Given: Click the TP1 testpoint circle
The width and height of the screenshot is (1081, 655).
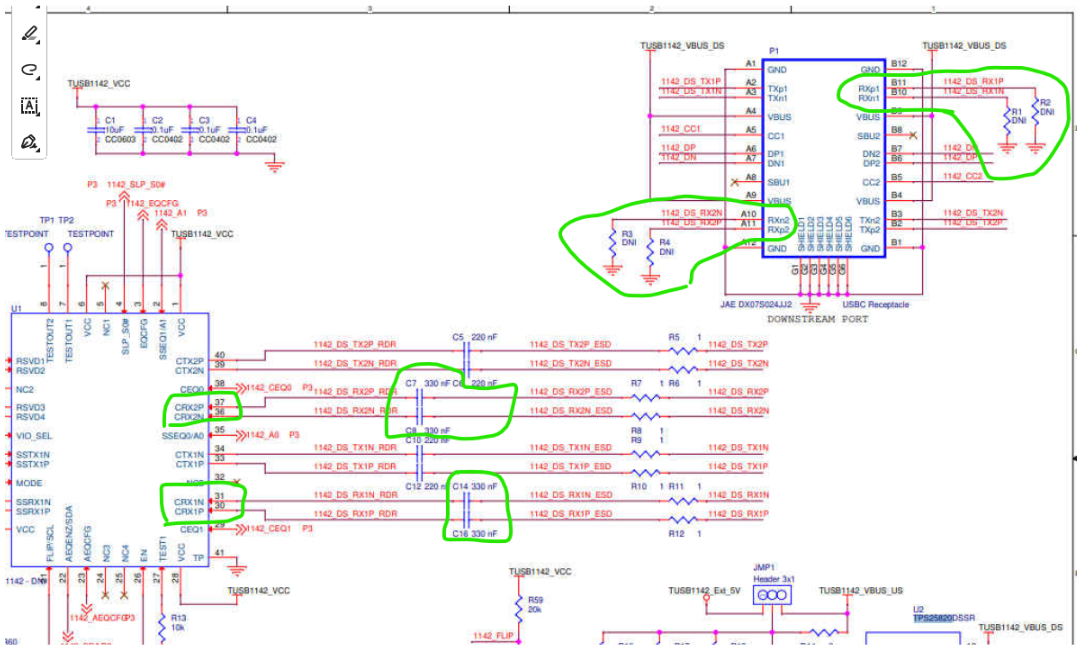Looking at the screenshot, I should [49, 248].
